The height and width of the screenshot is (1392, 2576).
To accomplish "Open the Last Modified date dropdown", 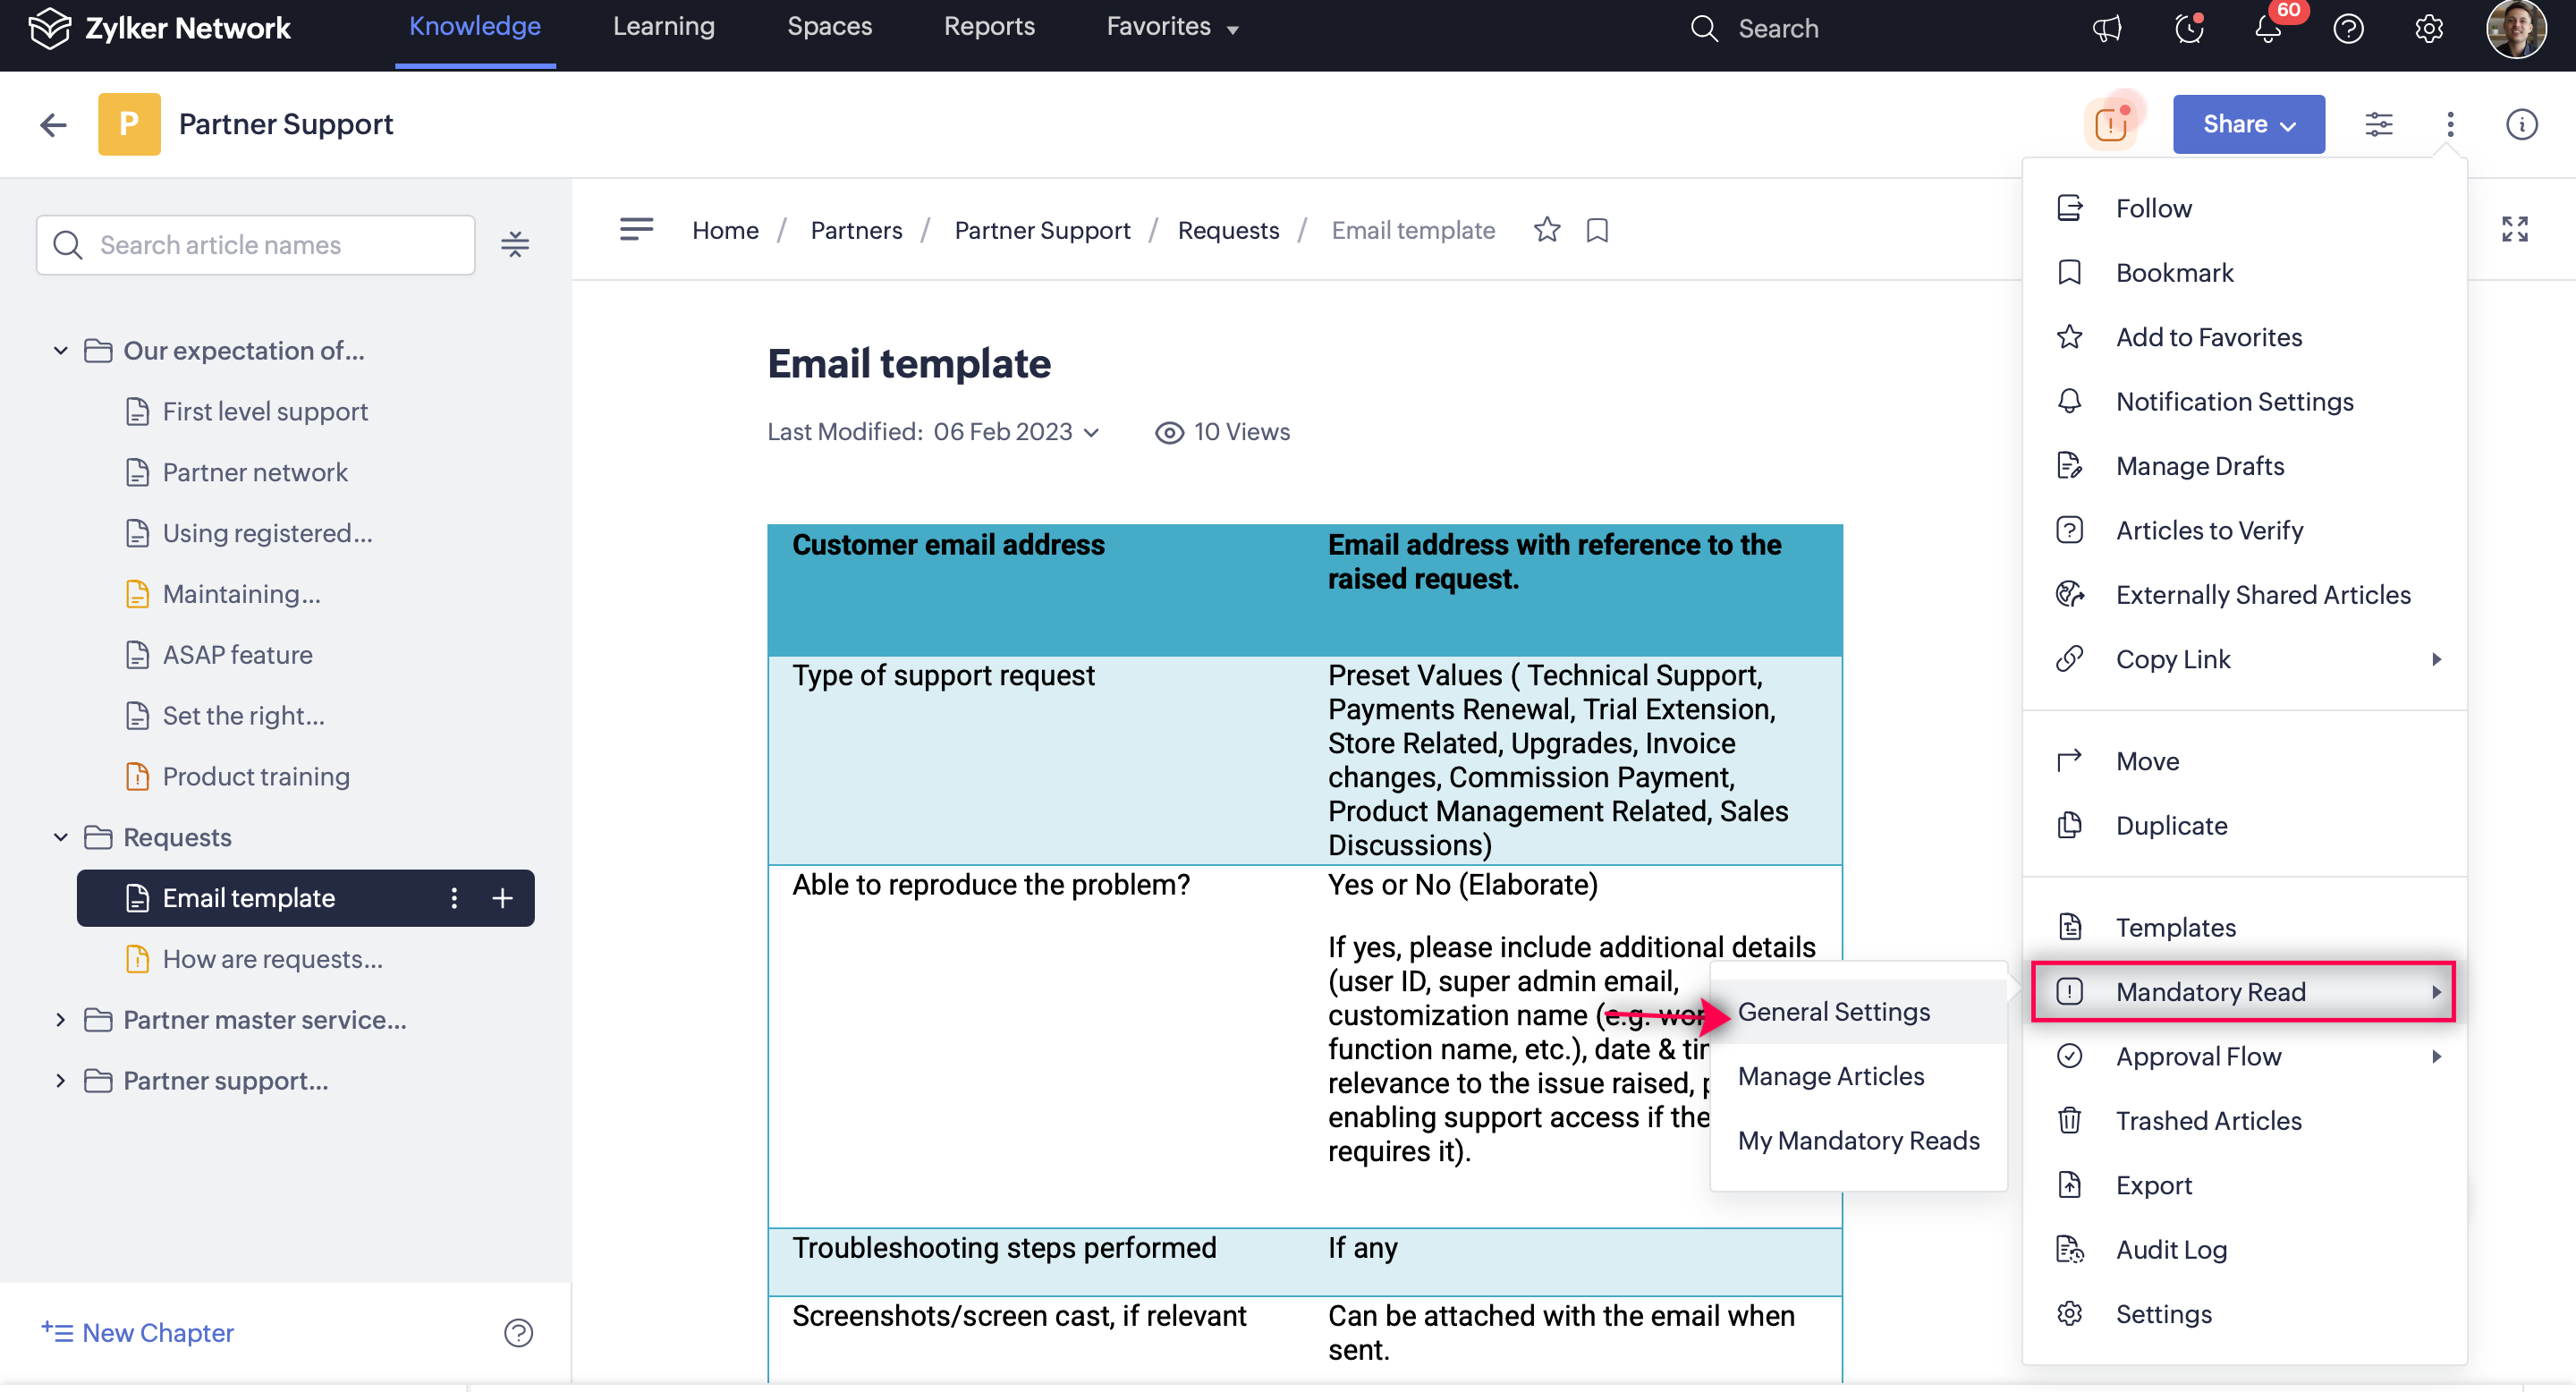I will [x=1092, y=432].
